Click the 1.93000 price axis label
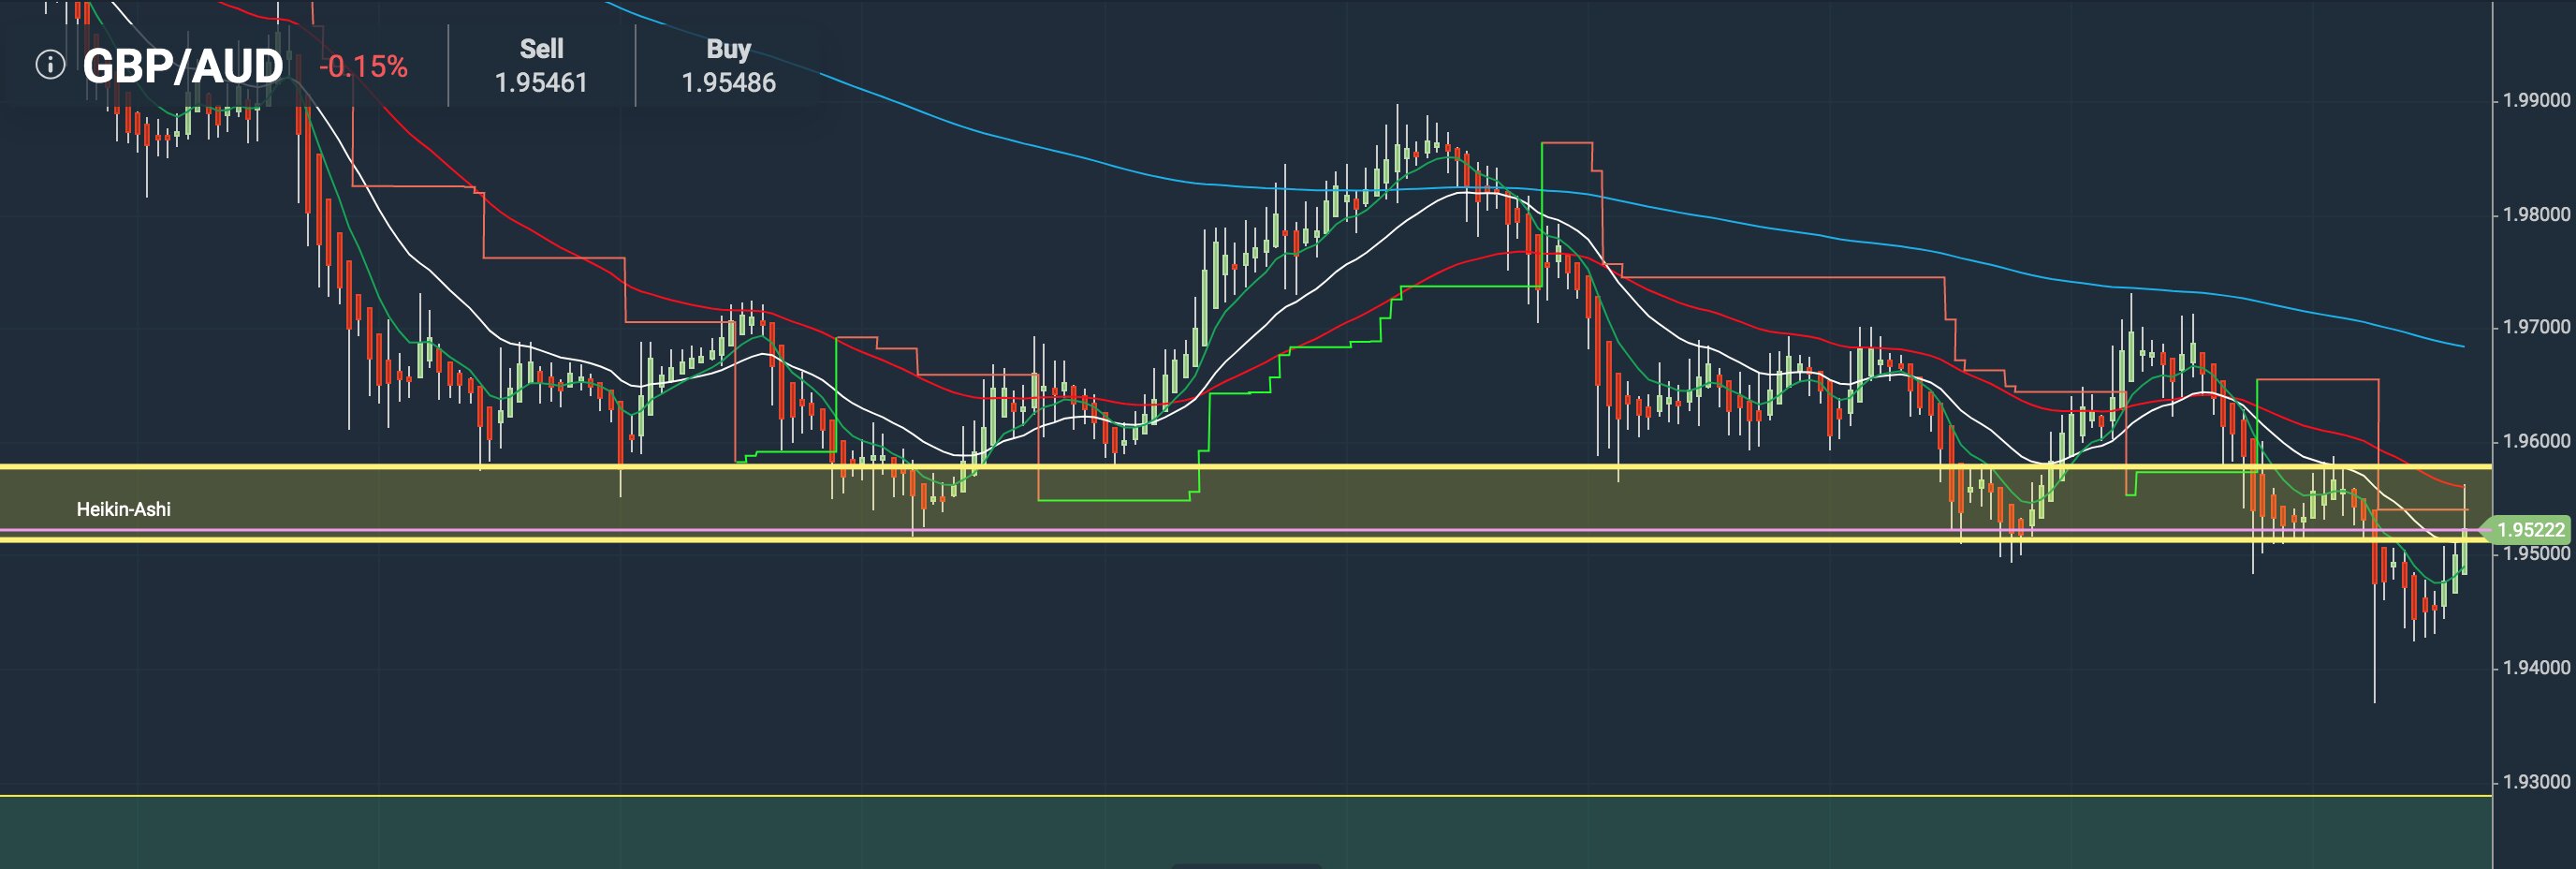Image resolution: width=2576 pixels, height=869 pixels. tap(2535, 781)
